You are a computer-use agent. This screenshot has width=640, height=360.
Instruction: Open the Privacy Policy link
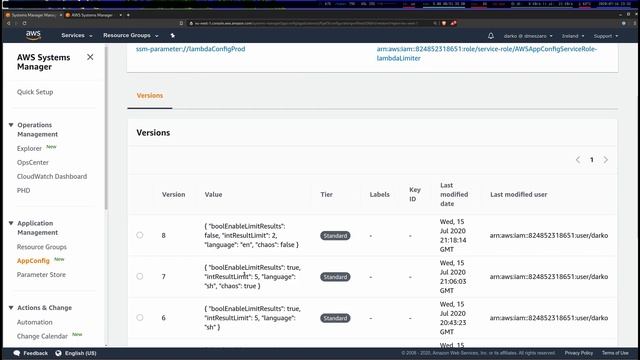[579, 353]
